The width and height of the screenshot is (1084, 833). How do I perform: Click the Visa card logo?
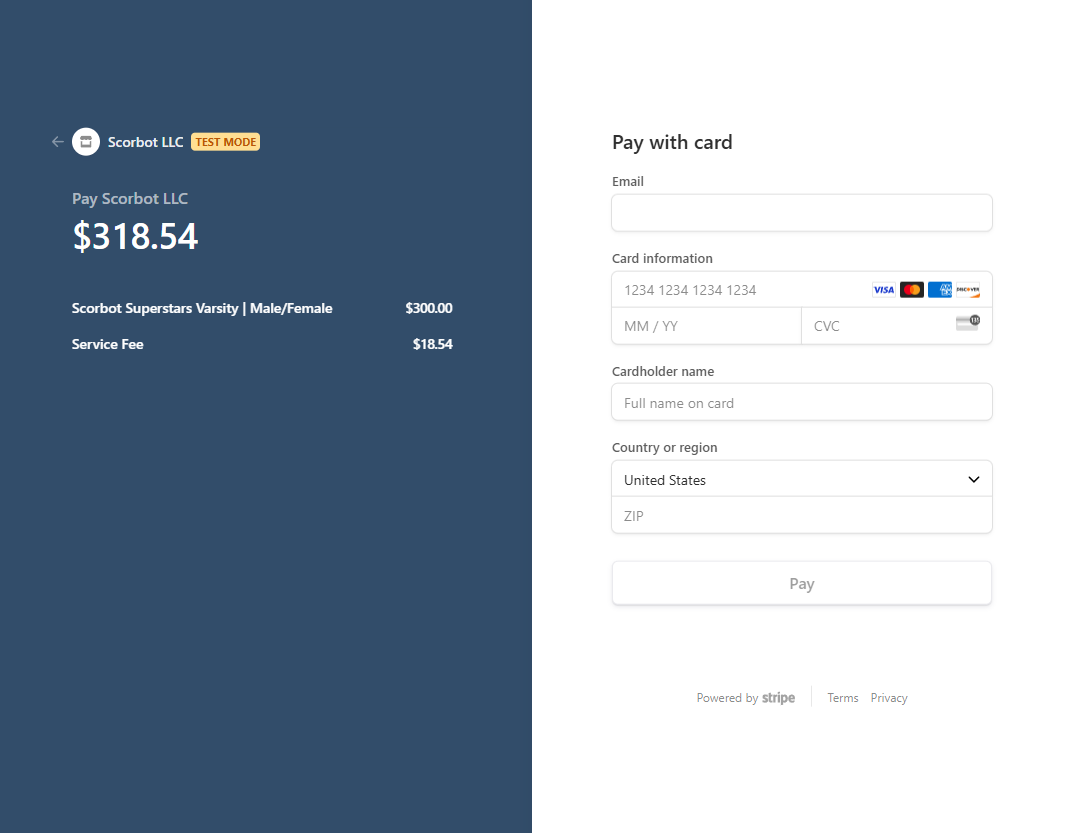(883, 290)
